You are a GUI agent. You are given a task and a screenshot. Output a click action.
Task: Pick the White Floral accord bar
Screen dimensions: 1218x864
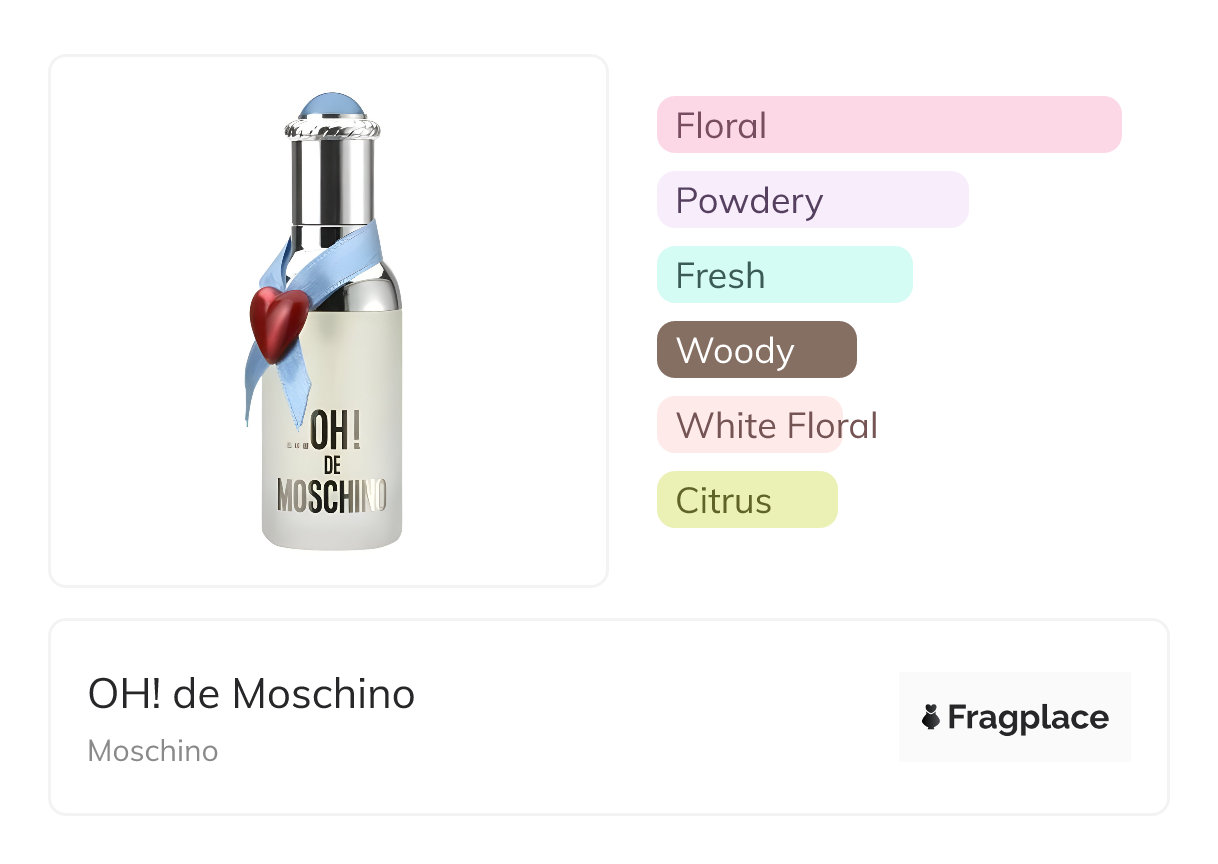point(750,425)
